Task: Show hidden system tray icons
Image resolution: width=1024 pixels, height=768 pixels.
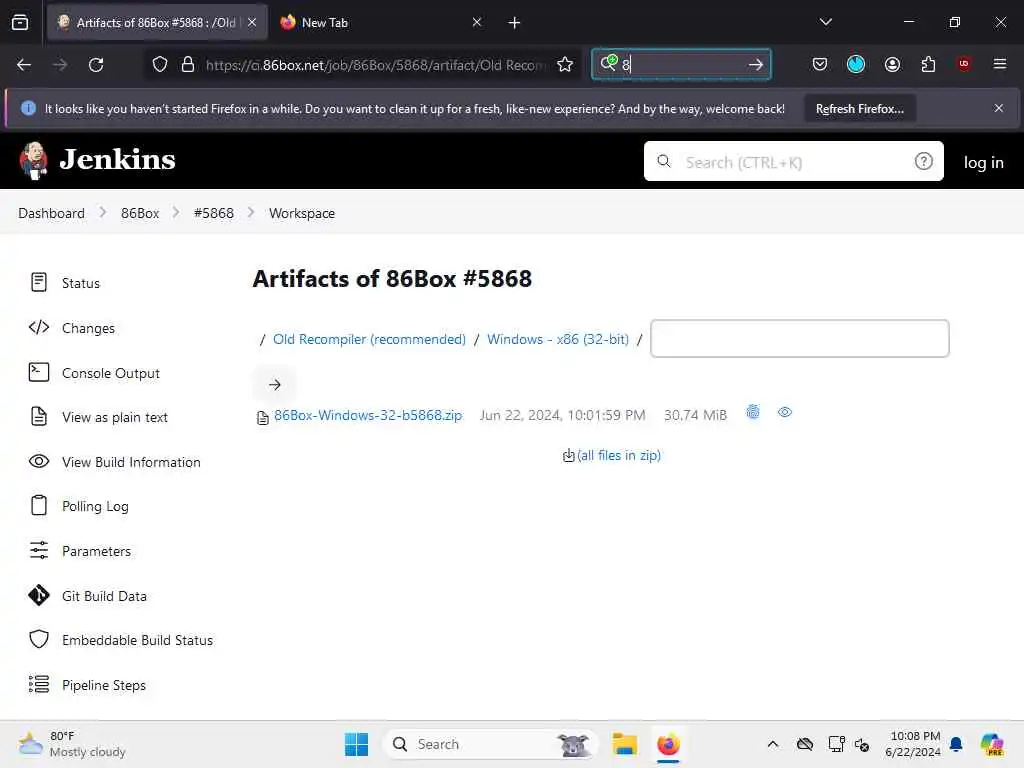Action: 773,744
